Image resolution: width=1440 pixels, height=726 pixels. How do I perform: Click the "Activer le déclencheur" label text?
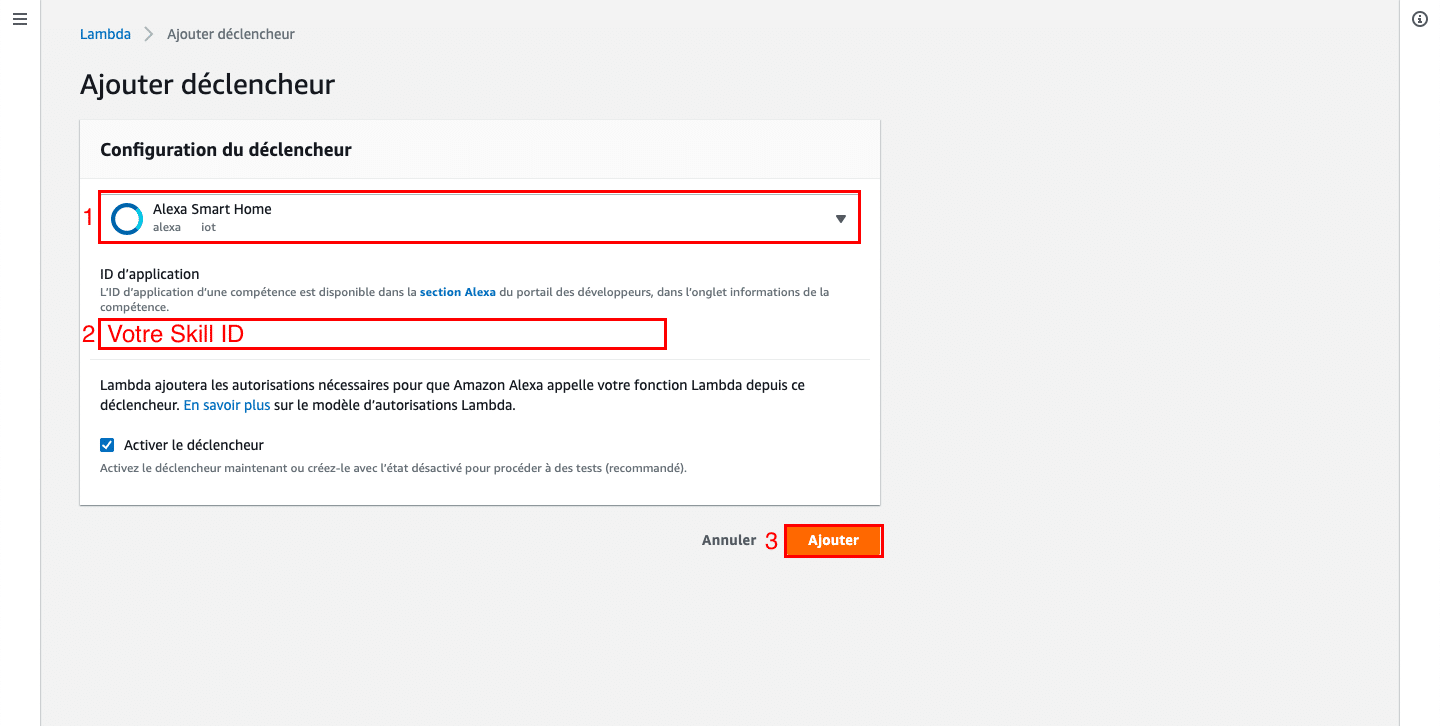(x=194, y=445)
